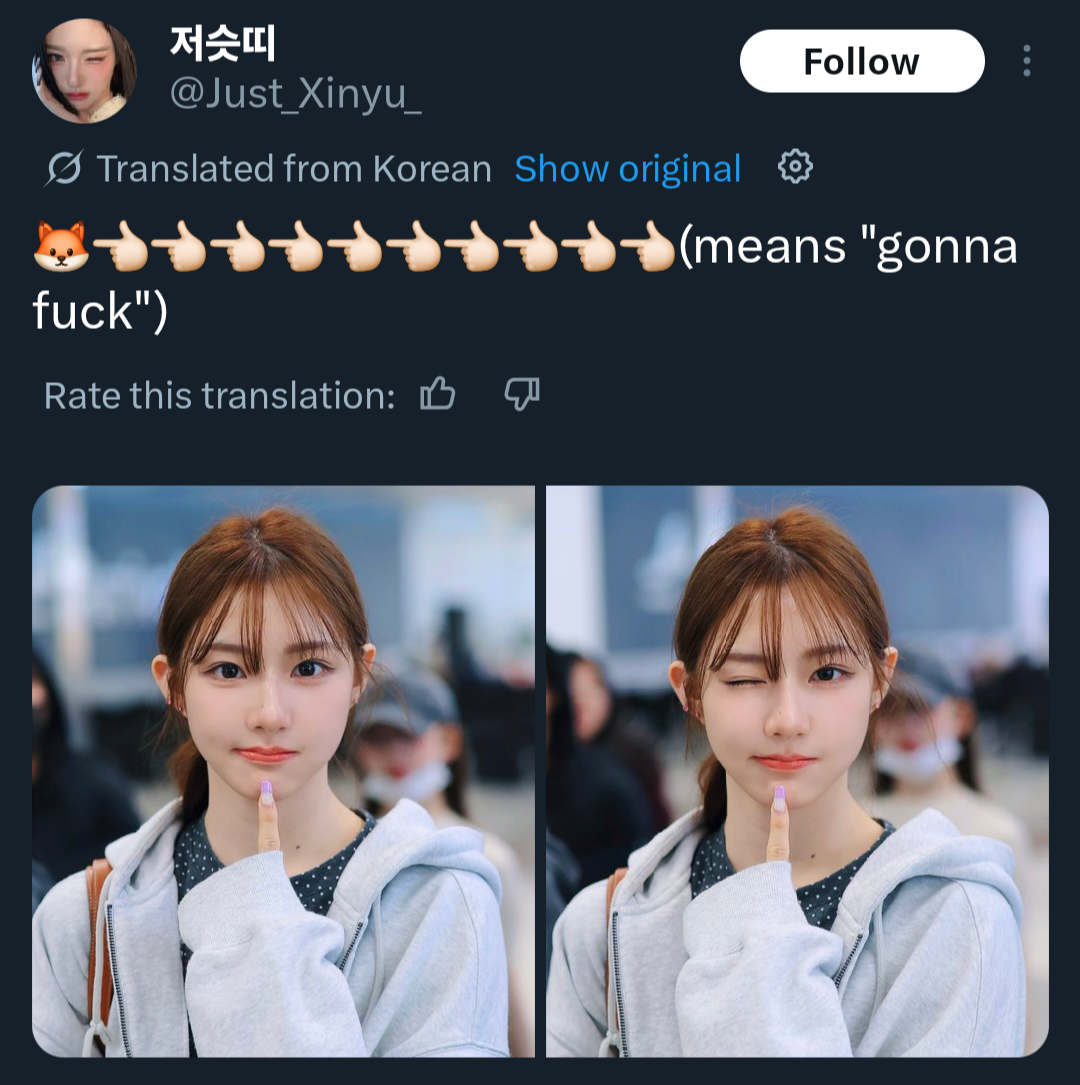This screenshot has width=1080, height=1085.
Task: Open the right winking photo
Action: point(797,771)
